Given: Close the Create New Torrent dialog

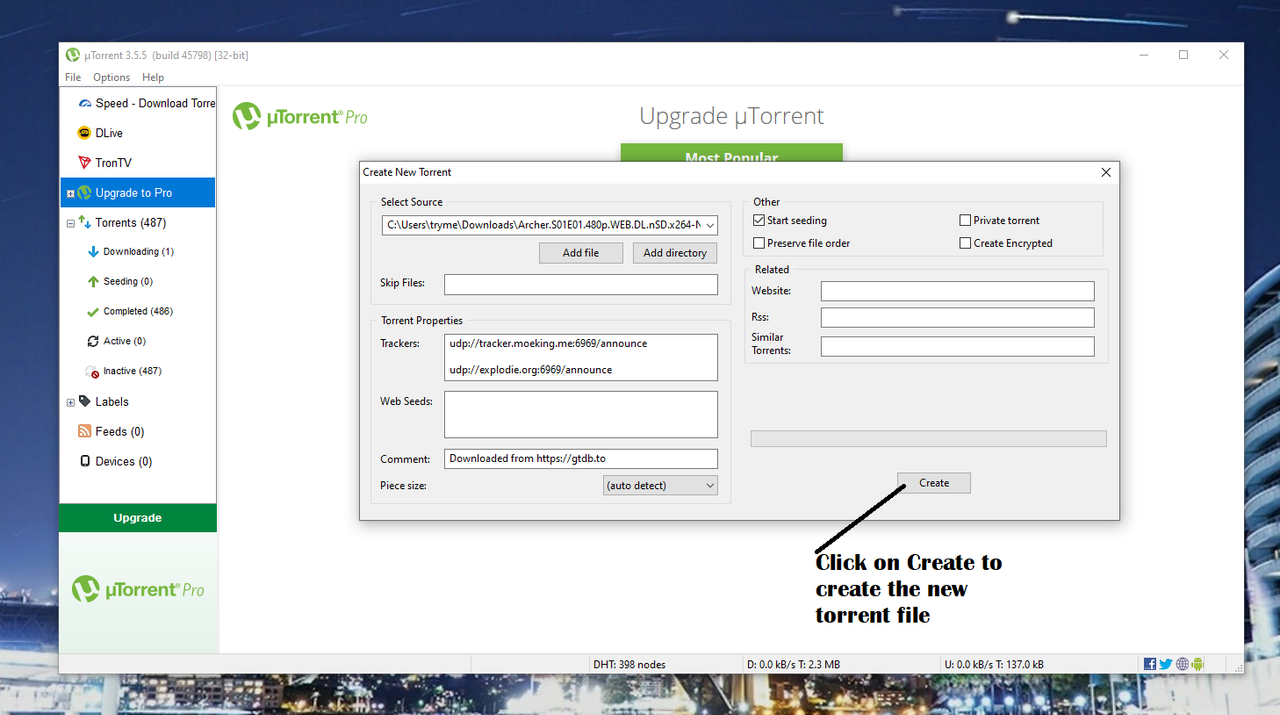Looking at the screenshot, I should click(x=1106, y=172).
